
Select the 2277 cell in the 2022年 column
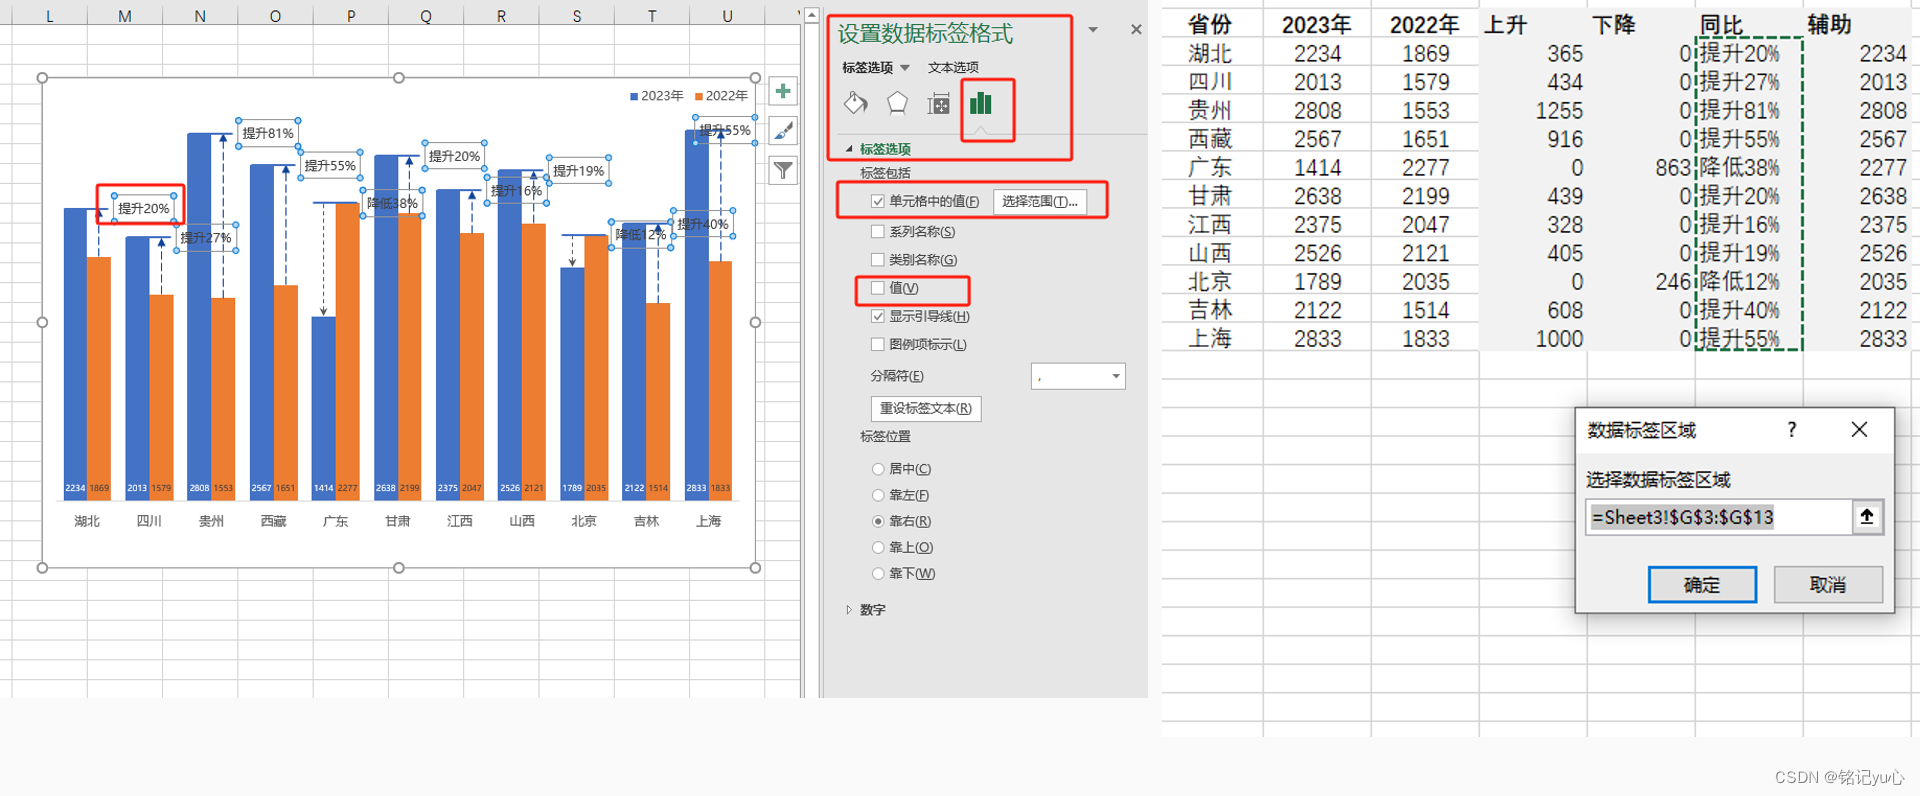[x=1425, y=168]
